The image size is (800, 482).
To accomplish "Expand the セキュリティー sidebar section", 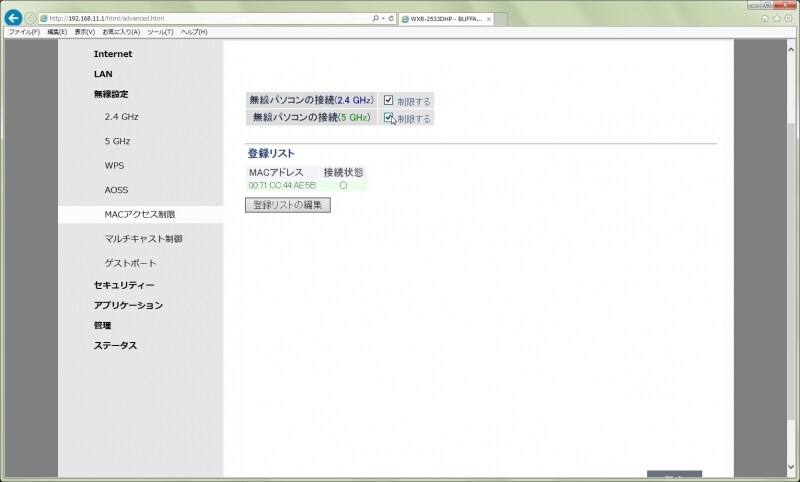I will (x=124, y=285).
